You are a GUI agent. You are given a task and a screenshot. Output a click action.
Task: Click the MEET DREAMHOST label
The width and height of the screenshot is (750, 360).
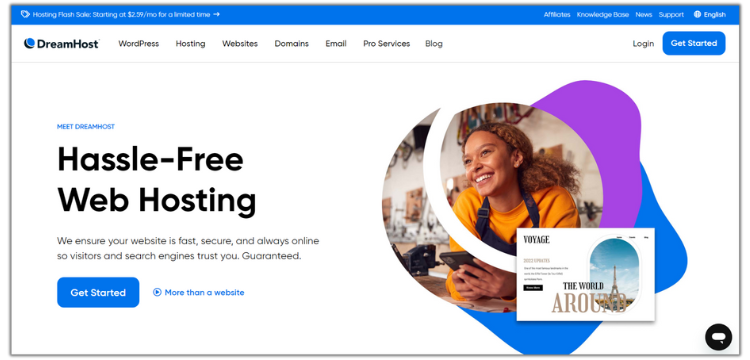pyautogui.click(x=86, y=127)
